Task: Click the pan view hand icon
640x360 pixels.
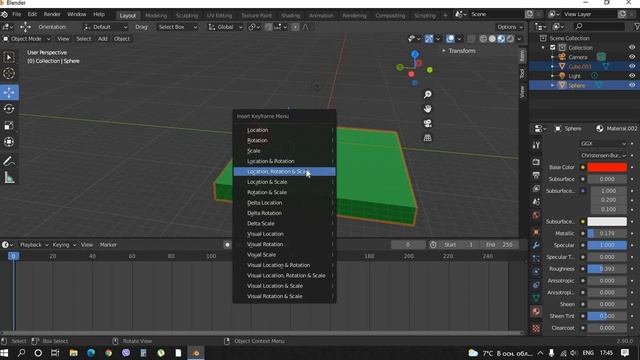Action: click(x=427, y=109)
